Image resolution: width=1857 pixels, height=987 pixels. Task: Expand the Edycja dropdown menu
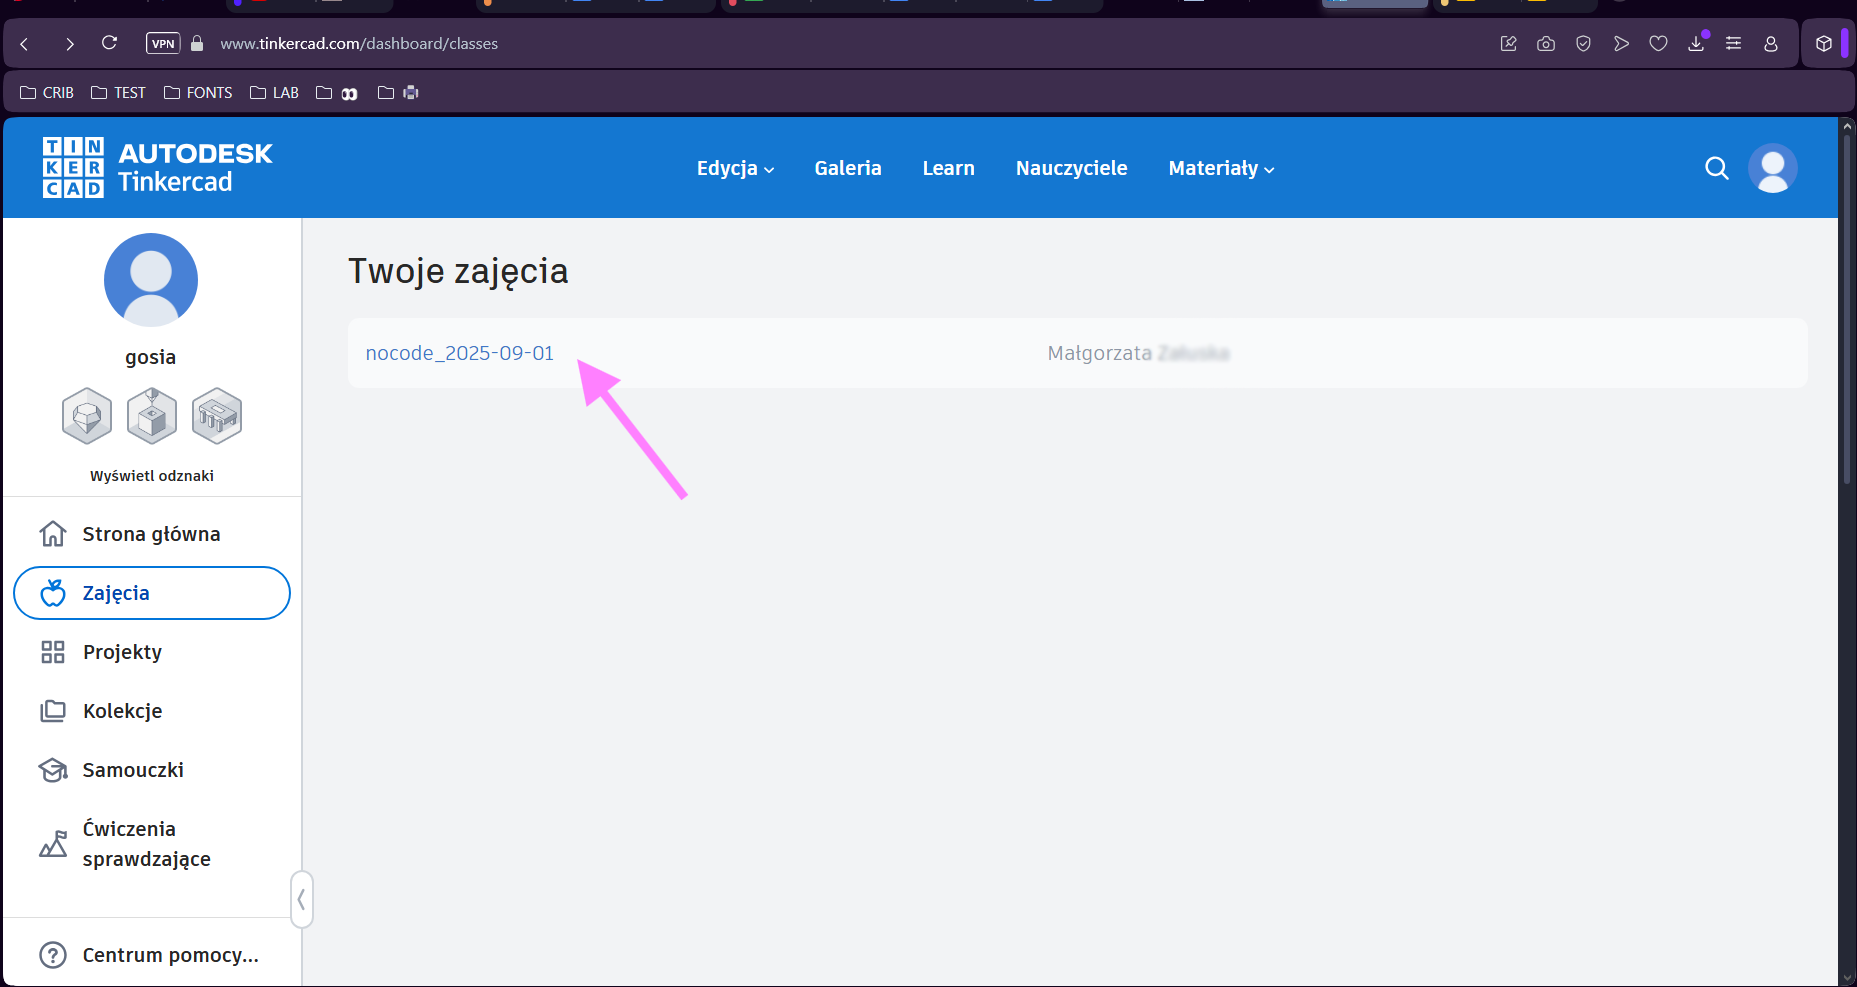click(735, 168)
